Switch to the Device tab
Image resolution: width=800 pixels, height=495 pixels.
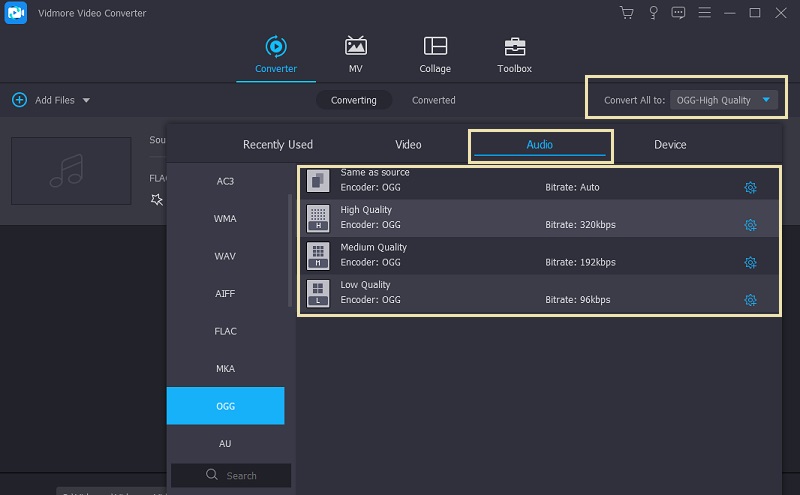click(x=670, y=145)
